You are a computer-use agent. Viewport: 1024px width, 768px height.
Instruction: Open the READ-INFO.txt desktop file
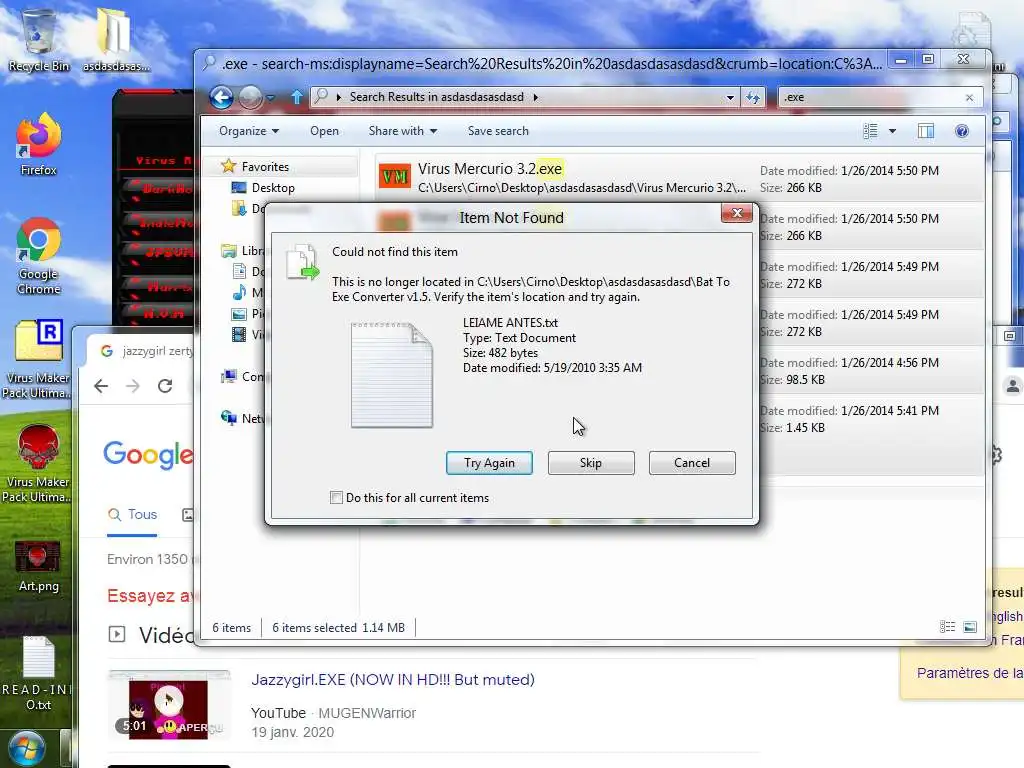pos(39,673)
